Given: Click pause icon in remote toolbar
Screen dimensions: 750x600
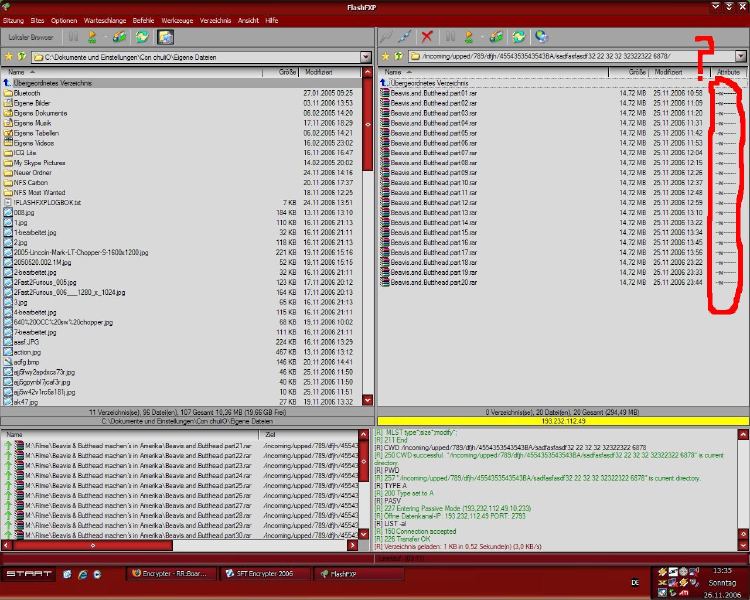Looking at the screenshot, I should click(450, 37).
